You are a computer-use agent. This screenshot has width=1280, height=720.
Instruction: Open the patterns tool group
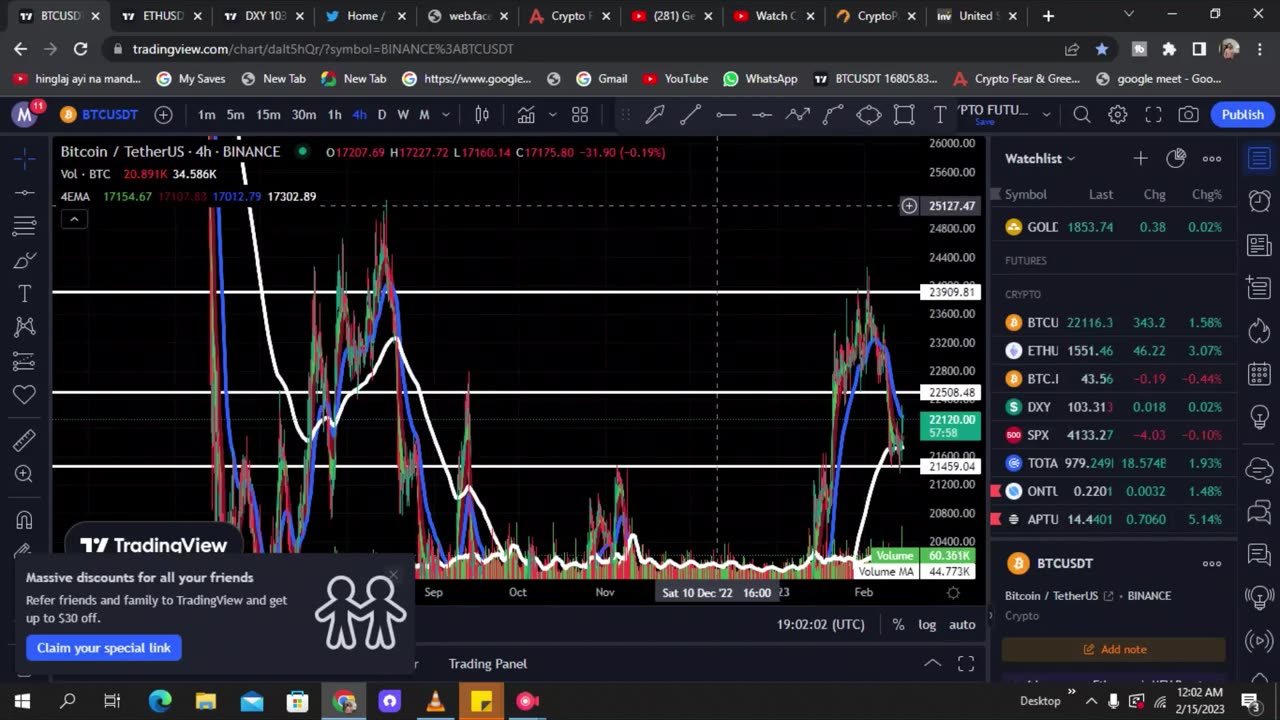click(25, 327)
